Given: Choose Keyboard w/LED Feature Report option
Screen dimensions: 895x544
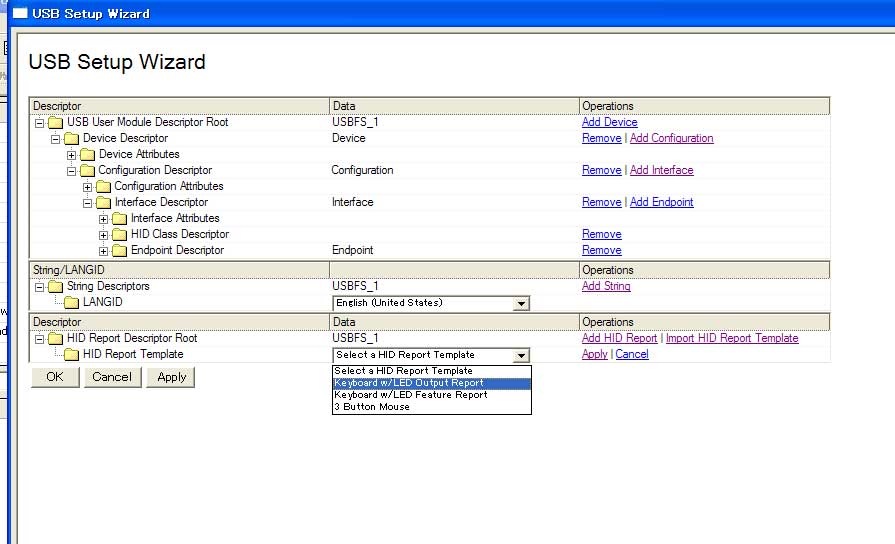Looking at the screenshot, I should pos(411,395).
